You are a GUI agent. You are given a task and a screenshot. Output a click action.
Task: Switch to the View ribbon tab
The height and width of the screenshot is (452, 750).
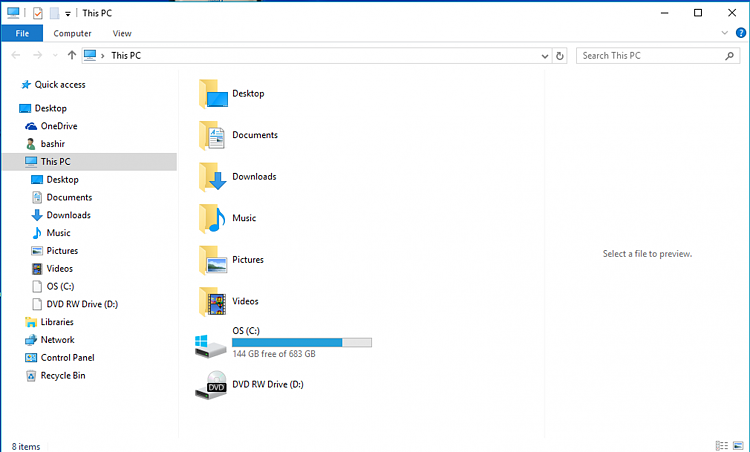(x=122, y=33)
